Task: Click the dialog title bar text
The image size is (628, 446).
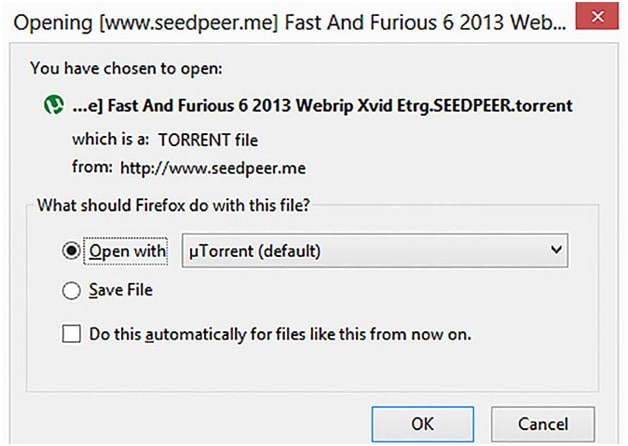Action: click(290, 22)
